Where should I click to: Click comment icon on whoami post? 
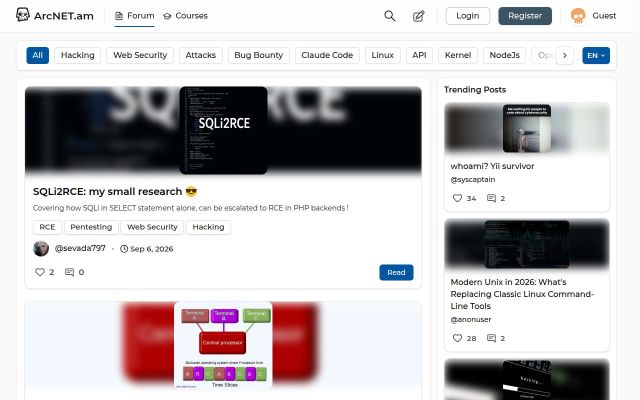pos(491,198)
